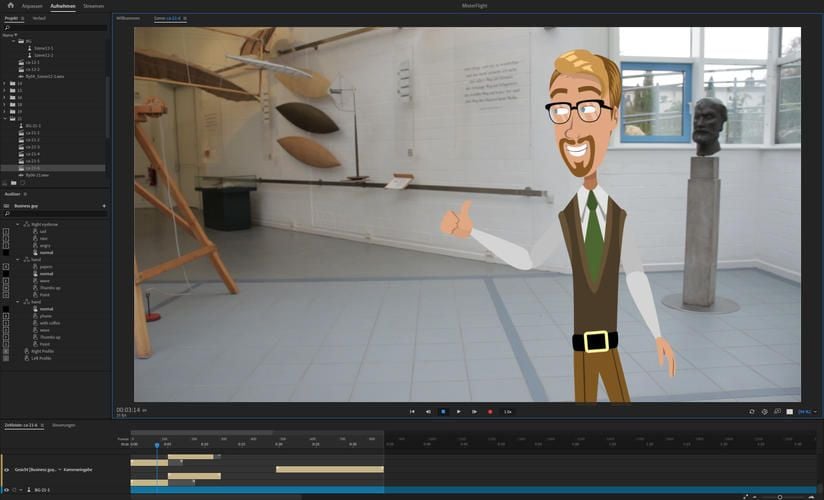Open the Verlauf panel tab
Viewport: 824px width, 500px height.
coord(39,18)
